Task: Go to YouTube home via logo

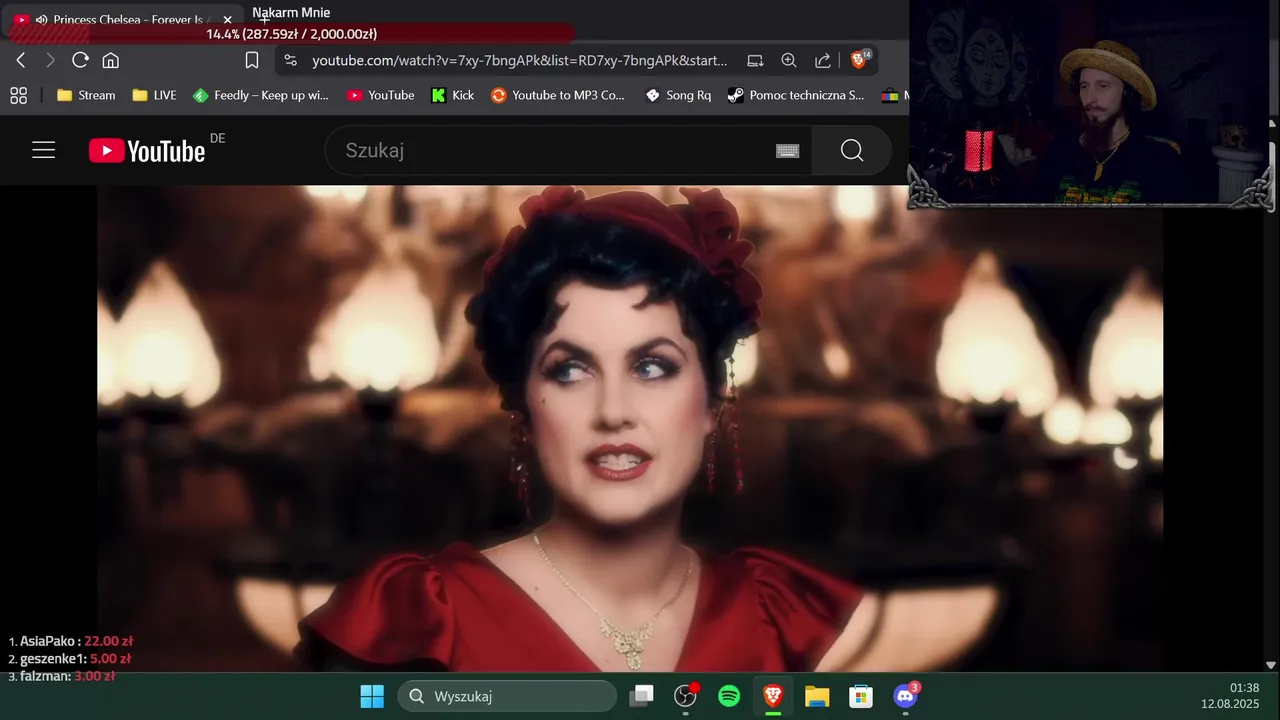Action: (147, 151)
